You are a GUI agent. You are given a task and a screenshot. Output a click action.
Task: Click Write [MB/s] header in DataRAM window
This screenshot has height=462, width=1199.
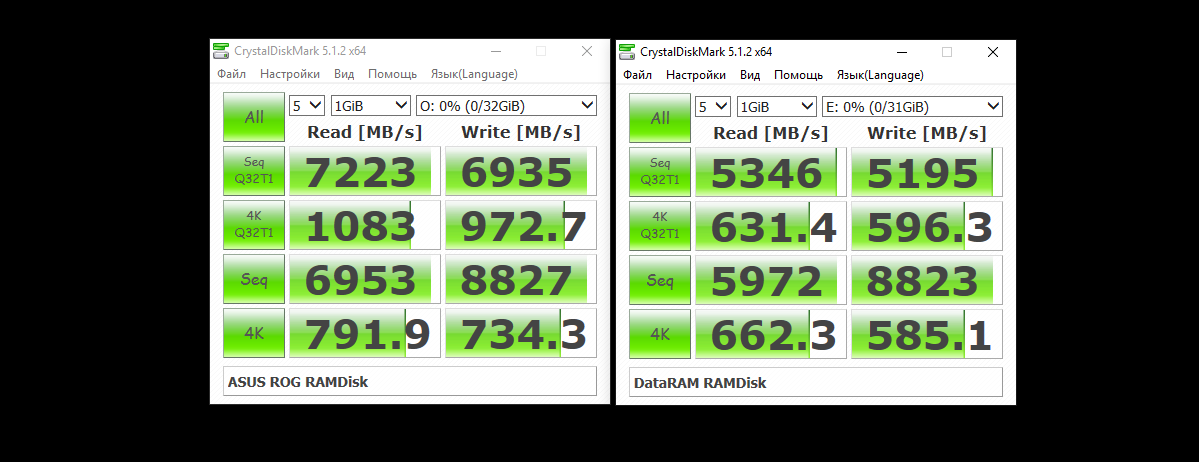927,132
